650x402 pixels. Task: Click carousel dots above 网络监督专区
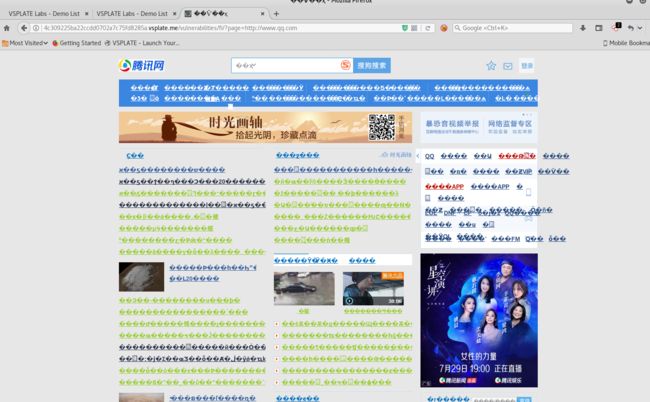pos(526,114)
